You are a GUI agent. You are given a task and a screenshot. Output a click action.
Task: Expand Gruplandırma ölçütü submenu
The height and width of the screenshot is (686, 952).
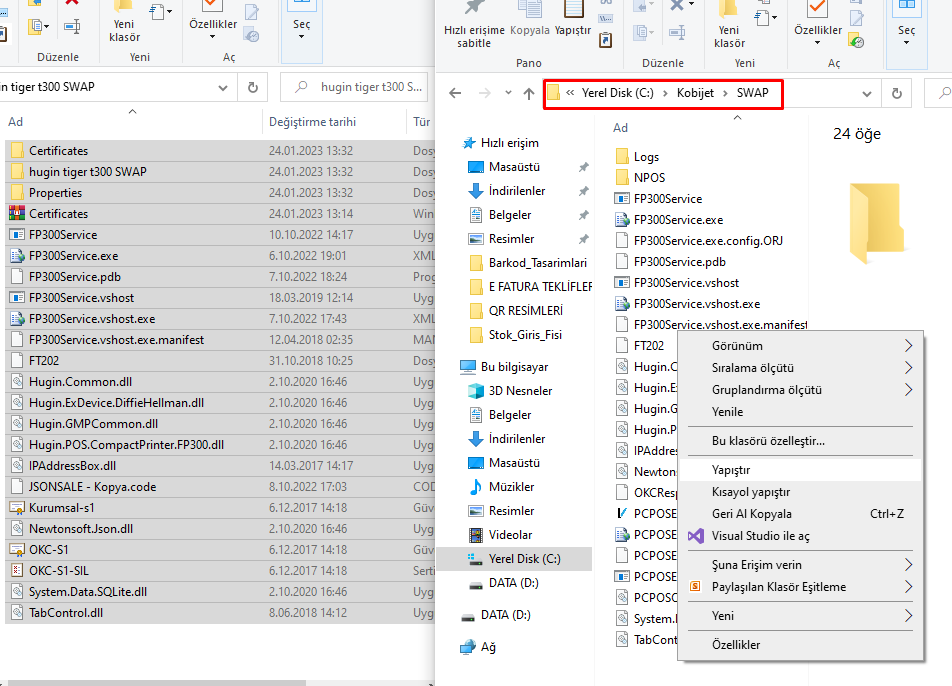[800, 390]
